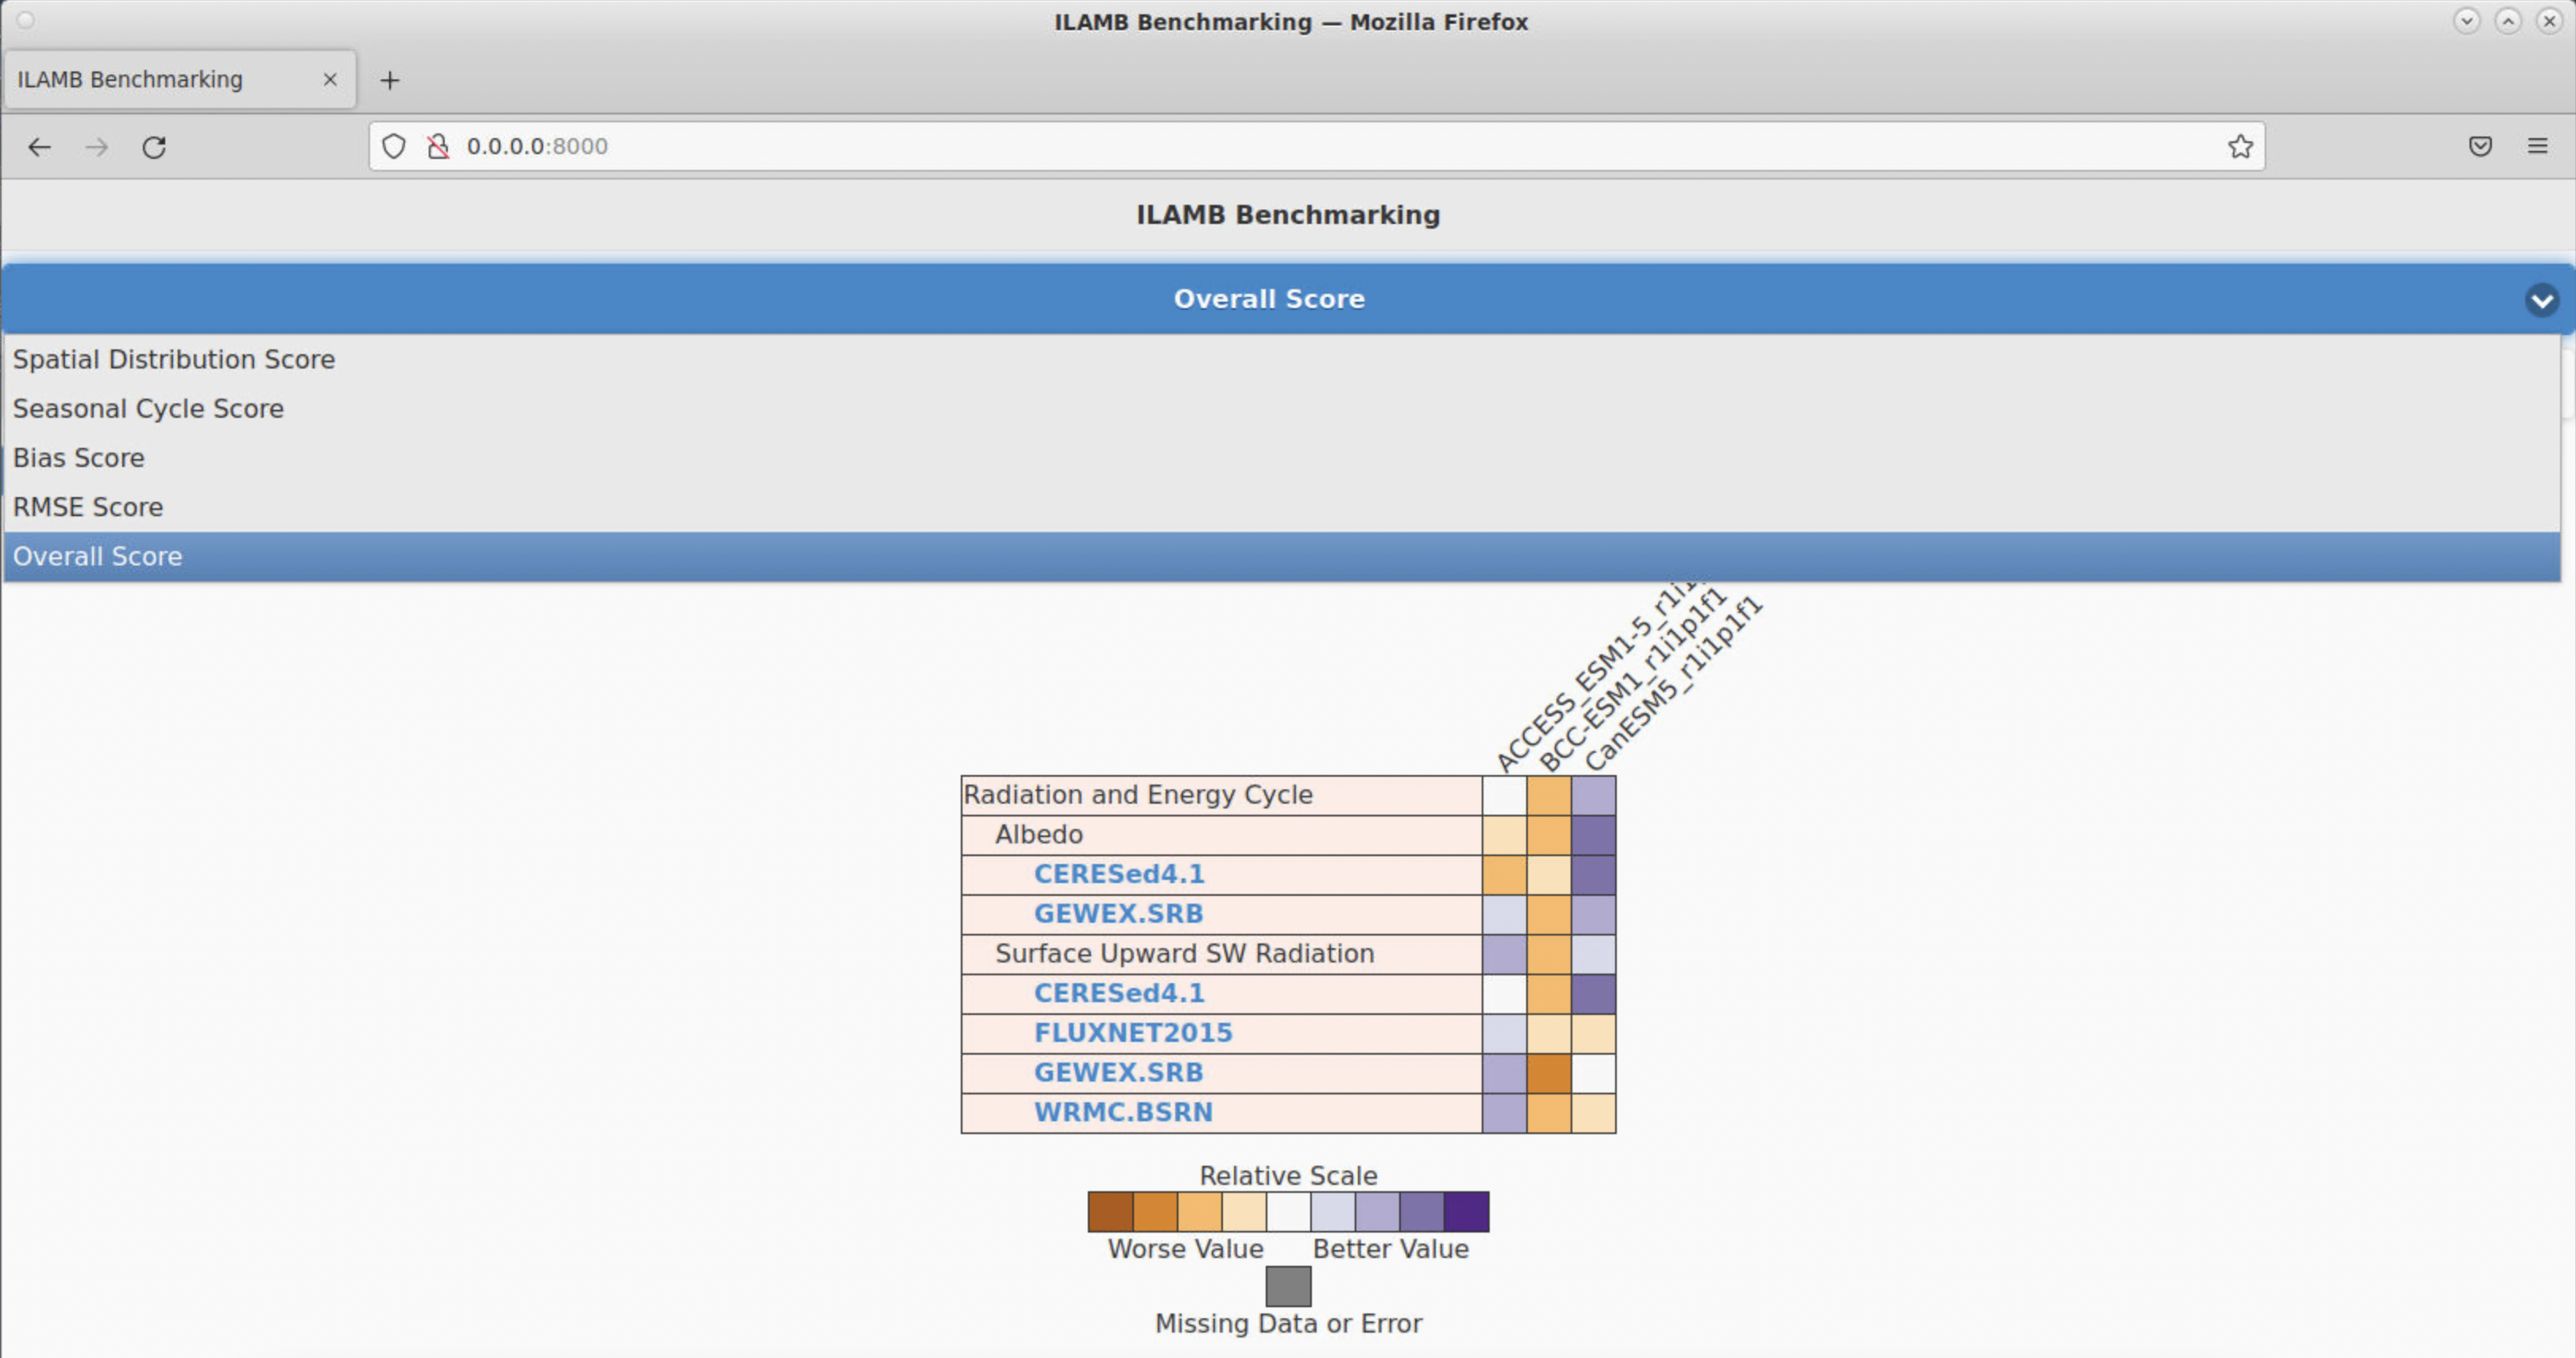Go back with the browser back arrow
Screen dimensions: 2576x1358
39,147
